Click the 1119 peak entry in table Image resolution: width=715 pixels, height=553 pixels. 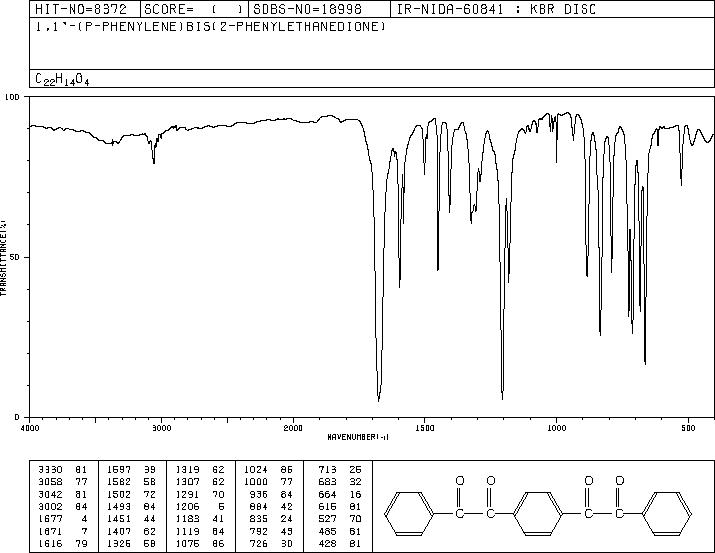click(200, 532)
